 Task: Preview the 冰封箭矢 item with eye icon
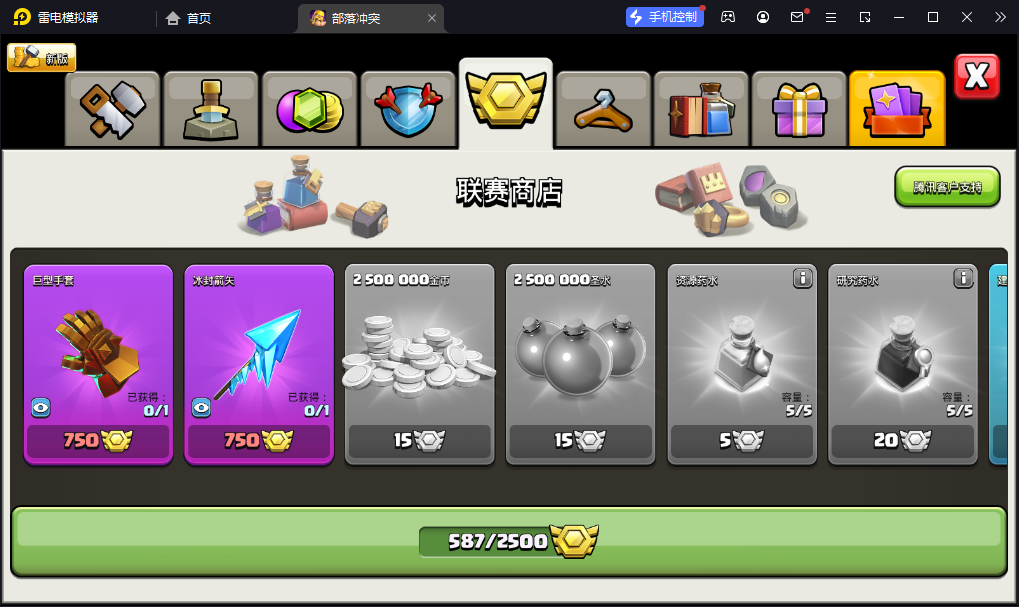(x=201, y=407)
